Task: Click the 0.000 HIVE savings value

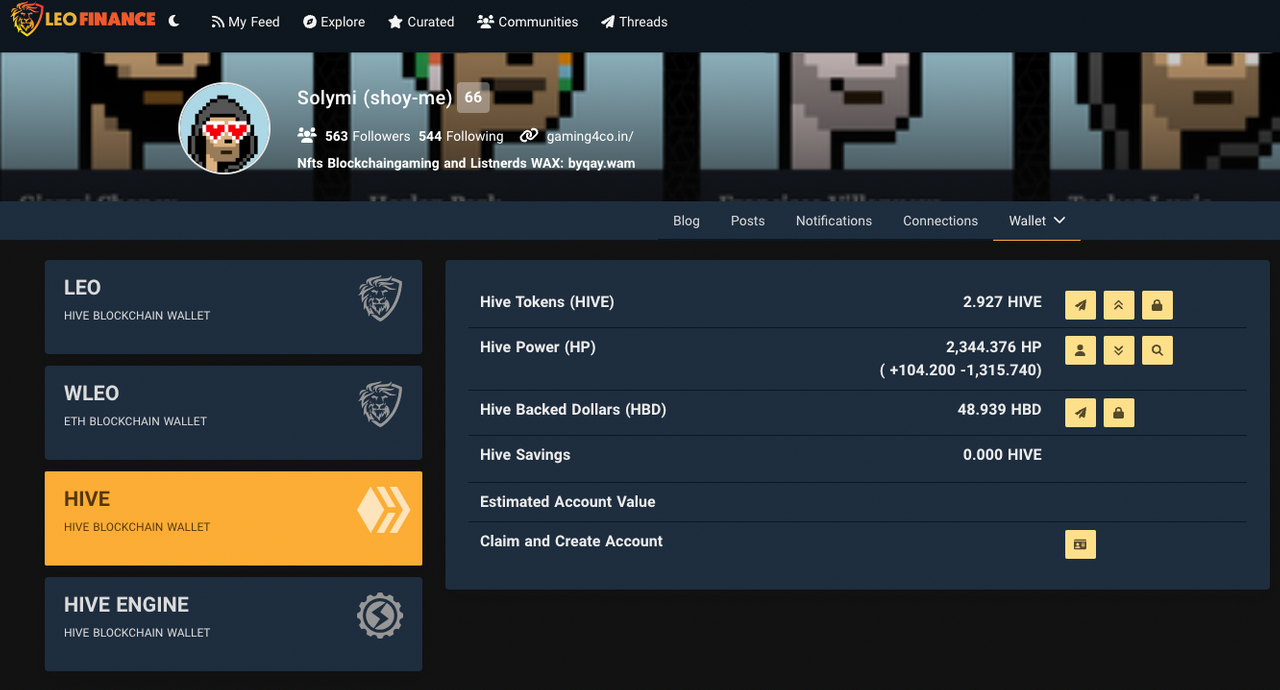Action: 1002,455
